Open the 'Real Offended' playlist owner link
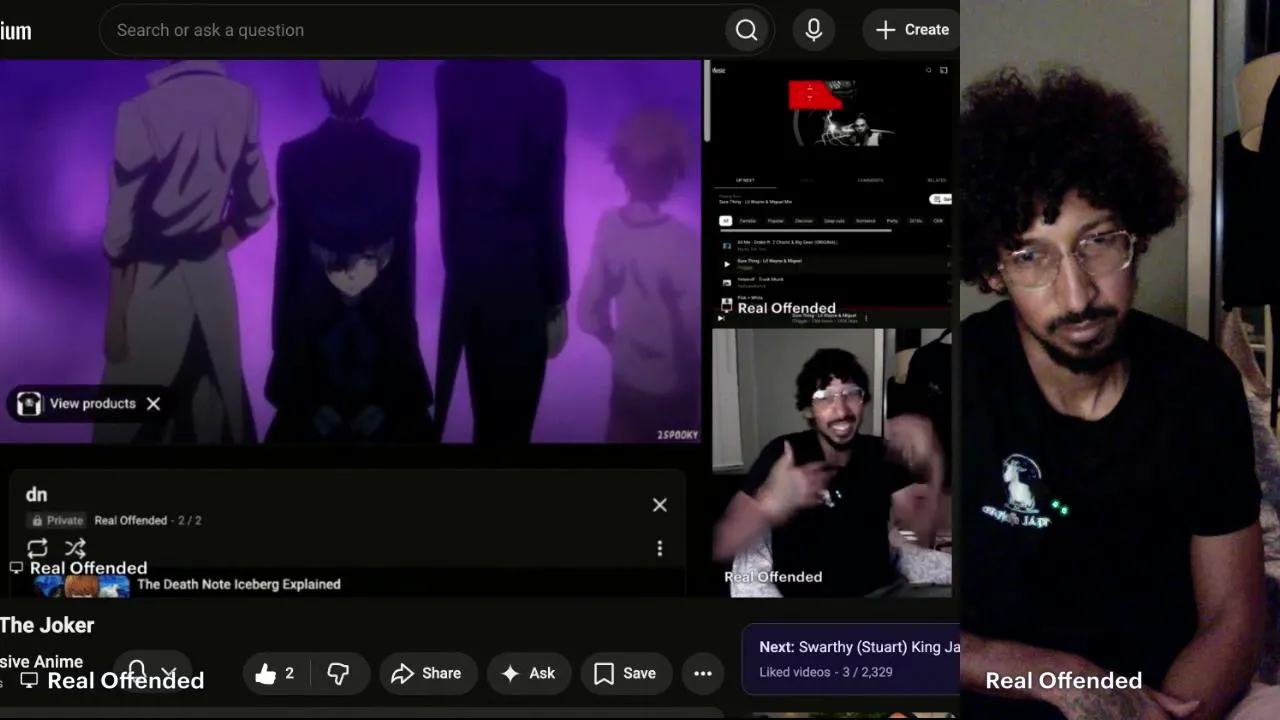1280x720 pixels. (130, 521)
